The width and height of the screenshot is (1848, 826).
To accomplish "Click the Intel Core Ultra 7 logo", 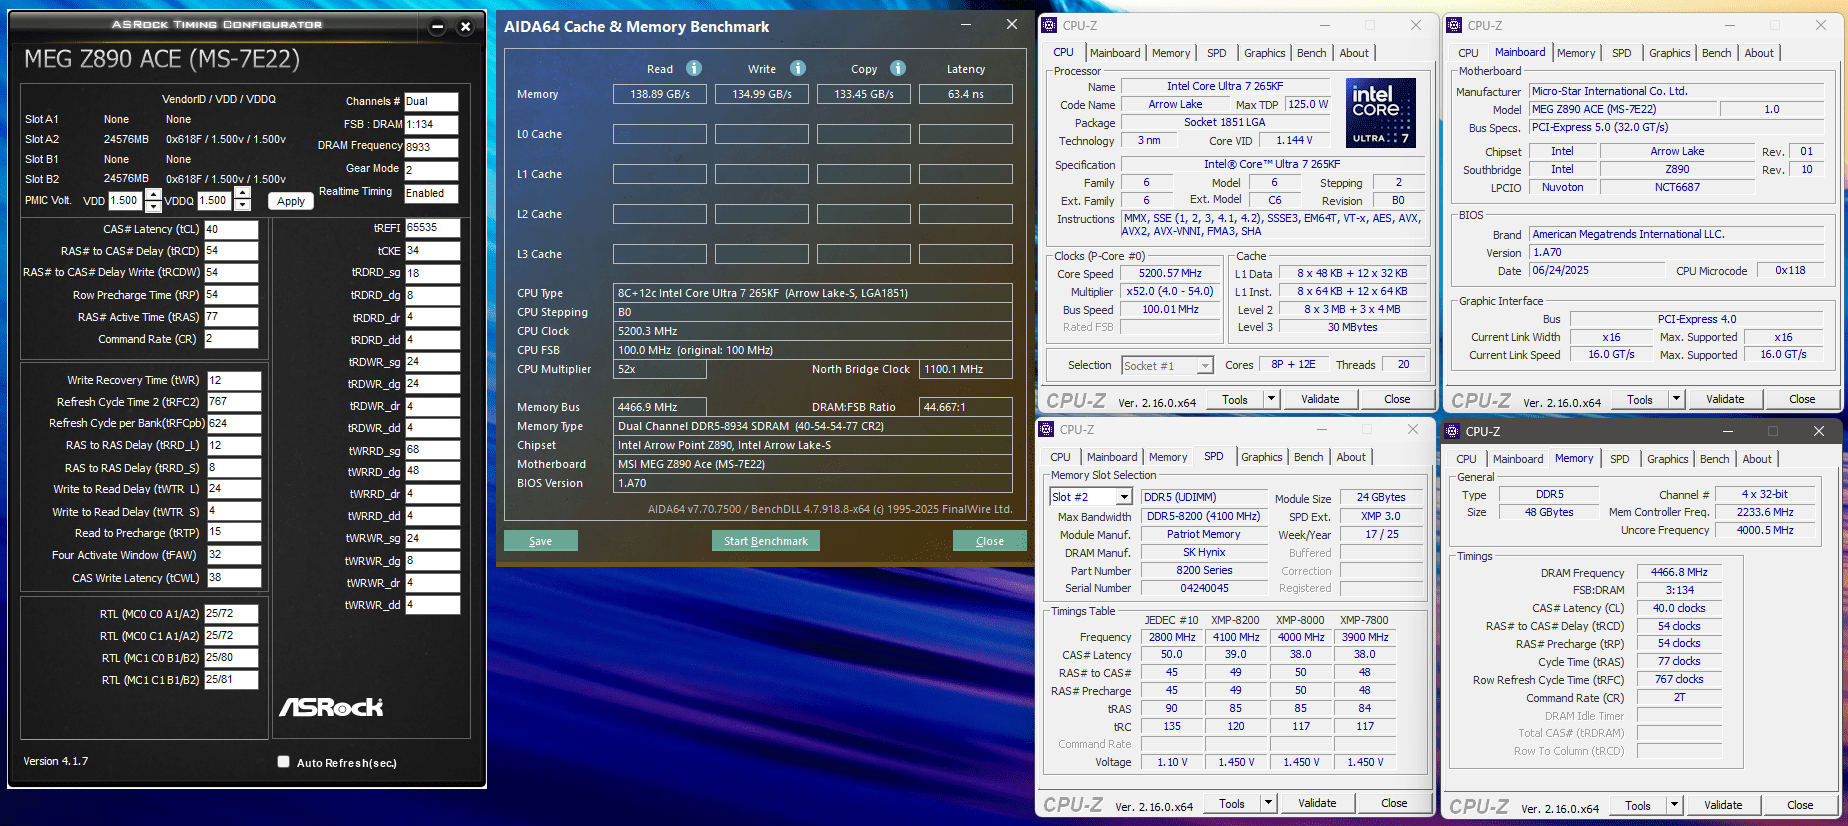I will coord(1380,112).
